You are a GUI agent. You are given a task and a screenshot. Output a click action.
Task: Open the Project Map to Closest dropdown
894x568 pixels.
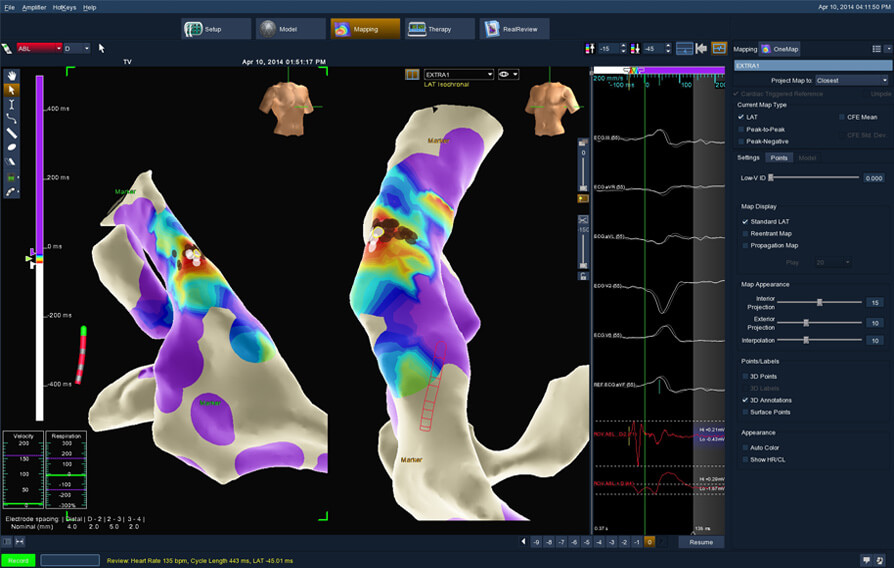[850, 80]
